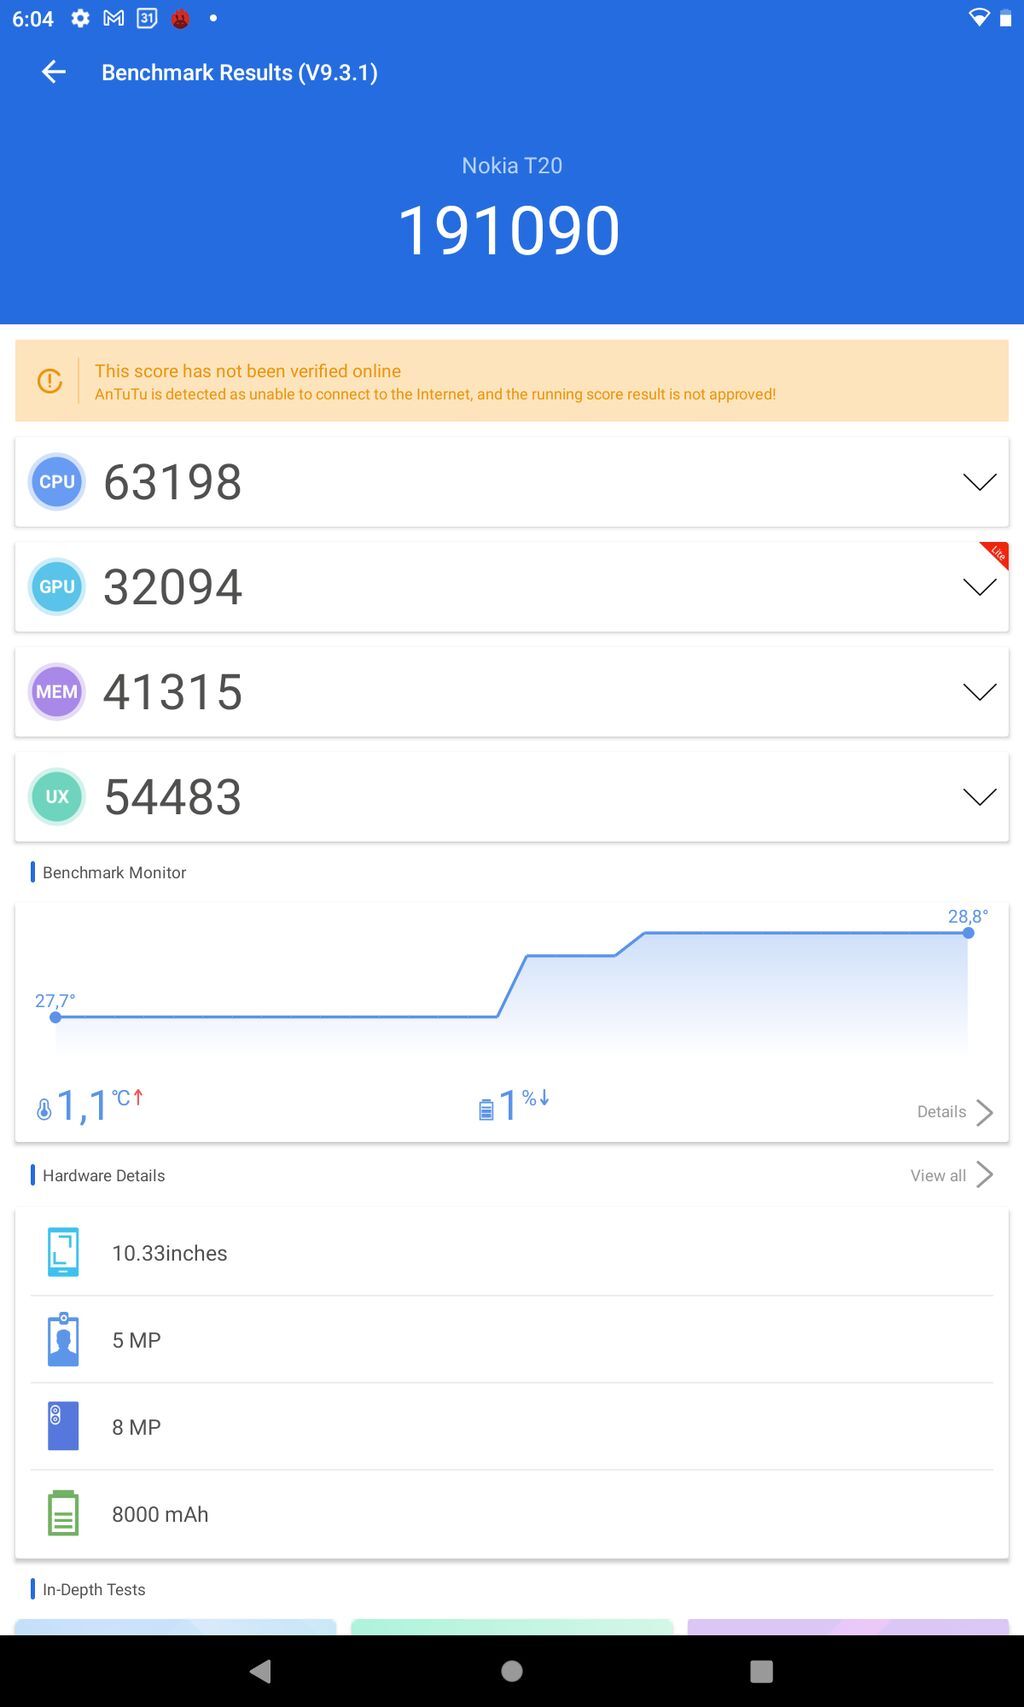Tap the warning icon in unverified banner
The width and height of the screenshot is (1024, 1707).
(49, 381)
